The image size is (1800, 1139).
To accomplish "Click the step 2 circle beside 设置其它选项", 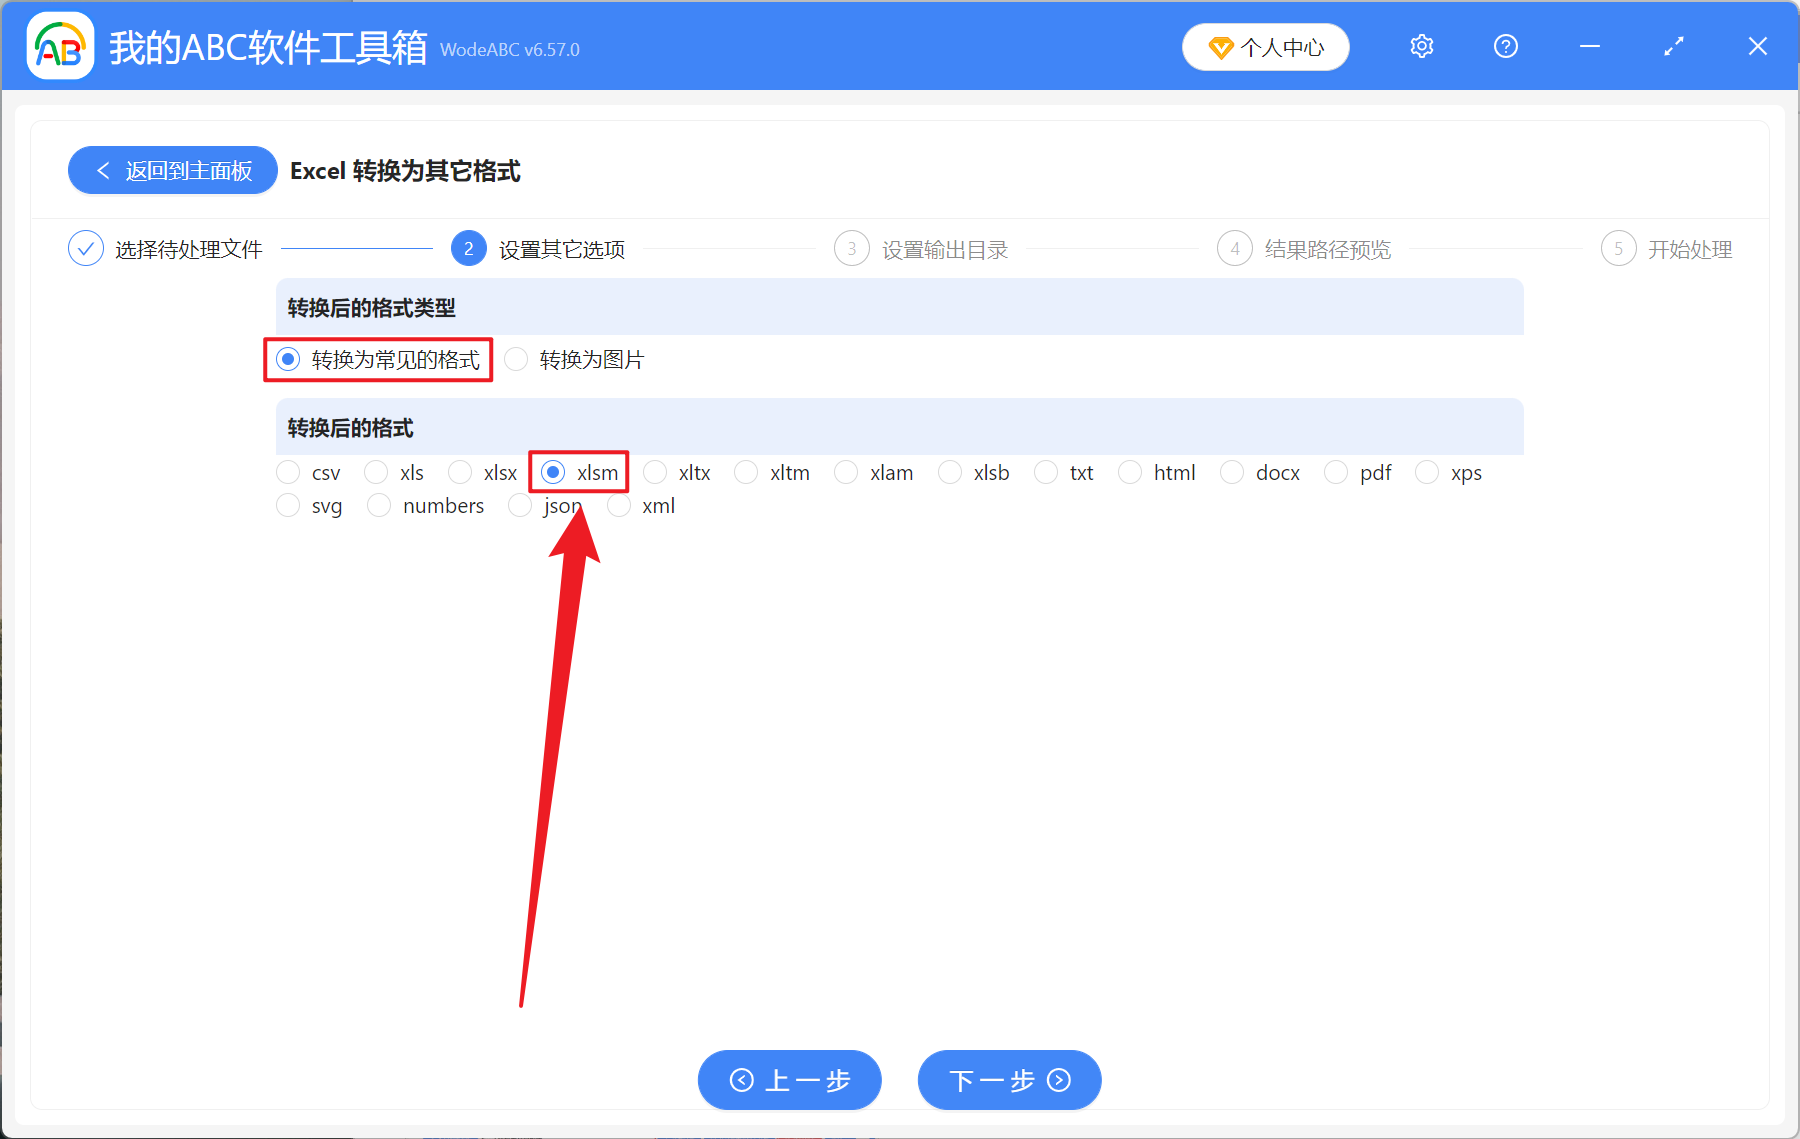I will pyautogui.click(x=468, y=248).
